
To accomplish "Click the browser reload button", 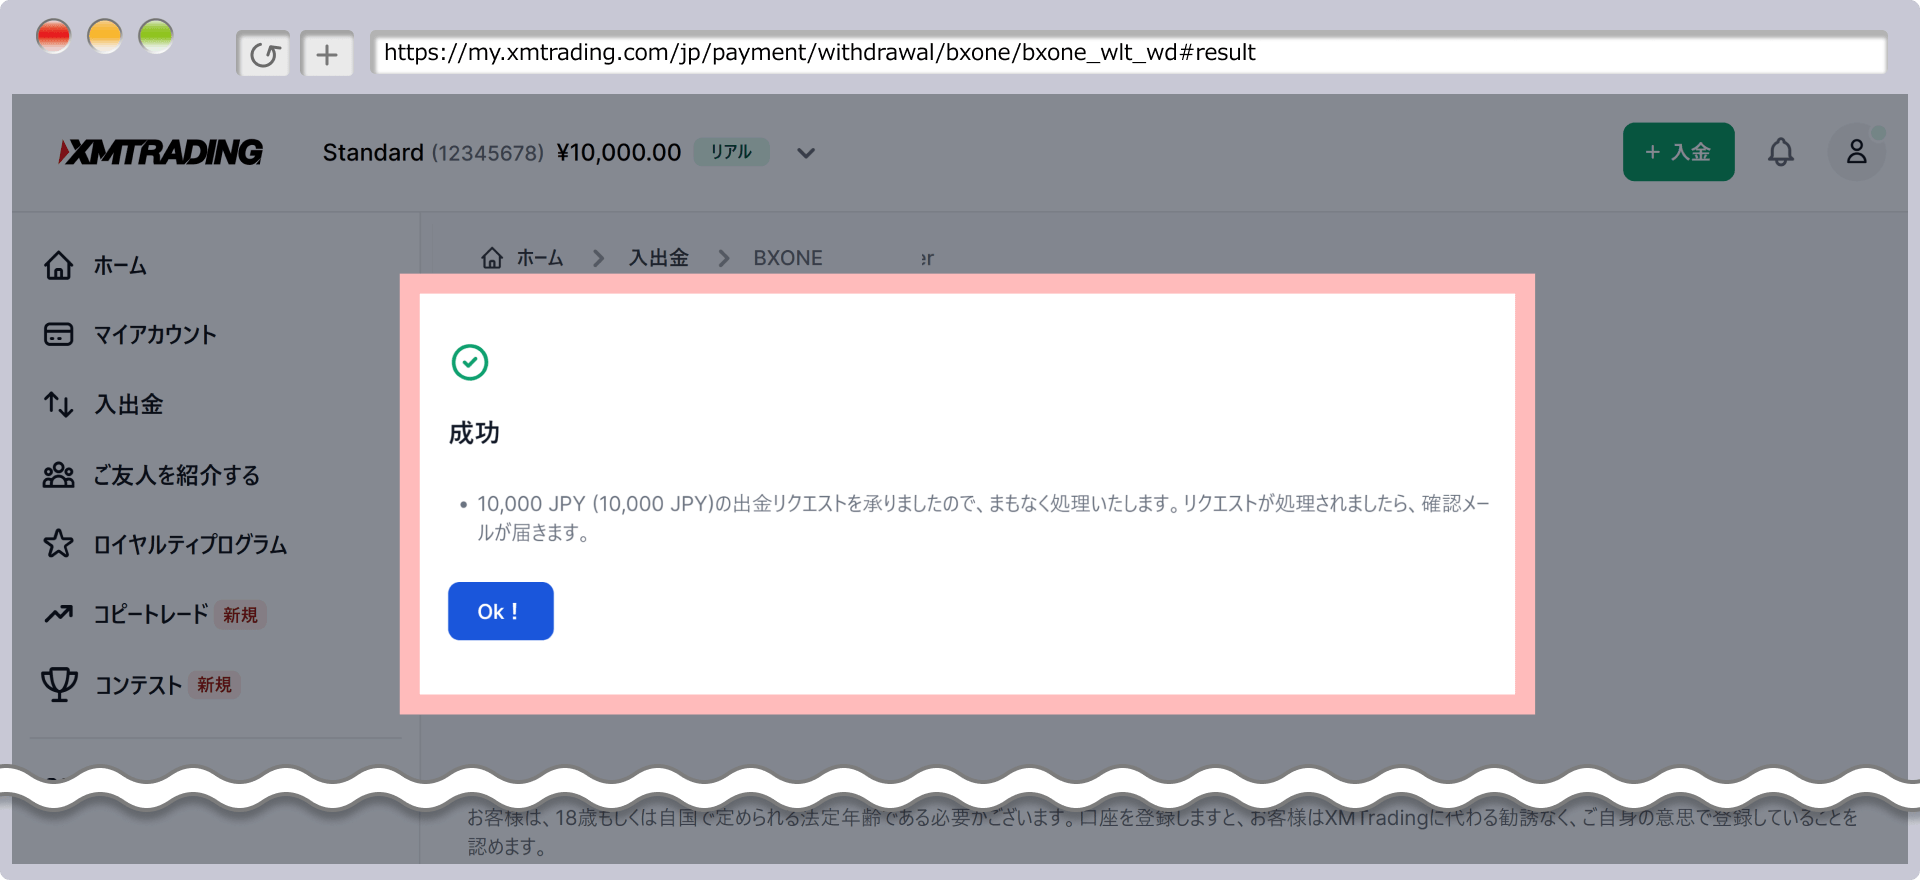I will (x=264, y=54).
